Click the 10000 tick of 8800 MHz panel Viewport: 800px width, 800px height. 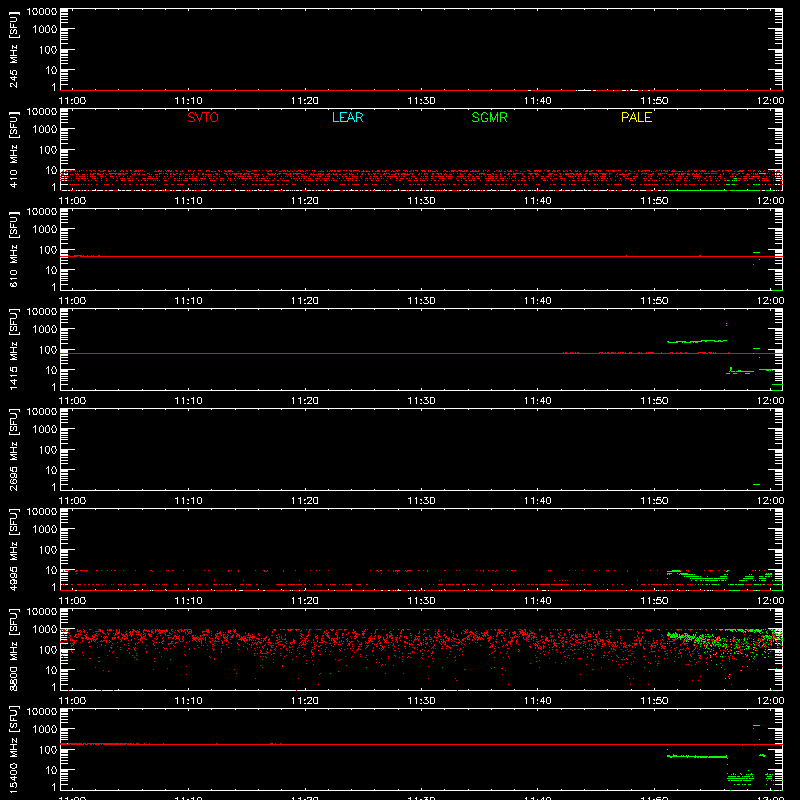[x=42, y=612]
